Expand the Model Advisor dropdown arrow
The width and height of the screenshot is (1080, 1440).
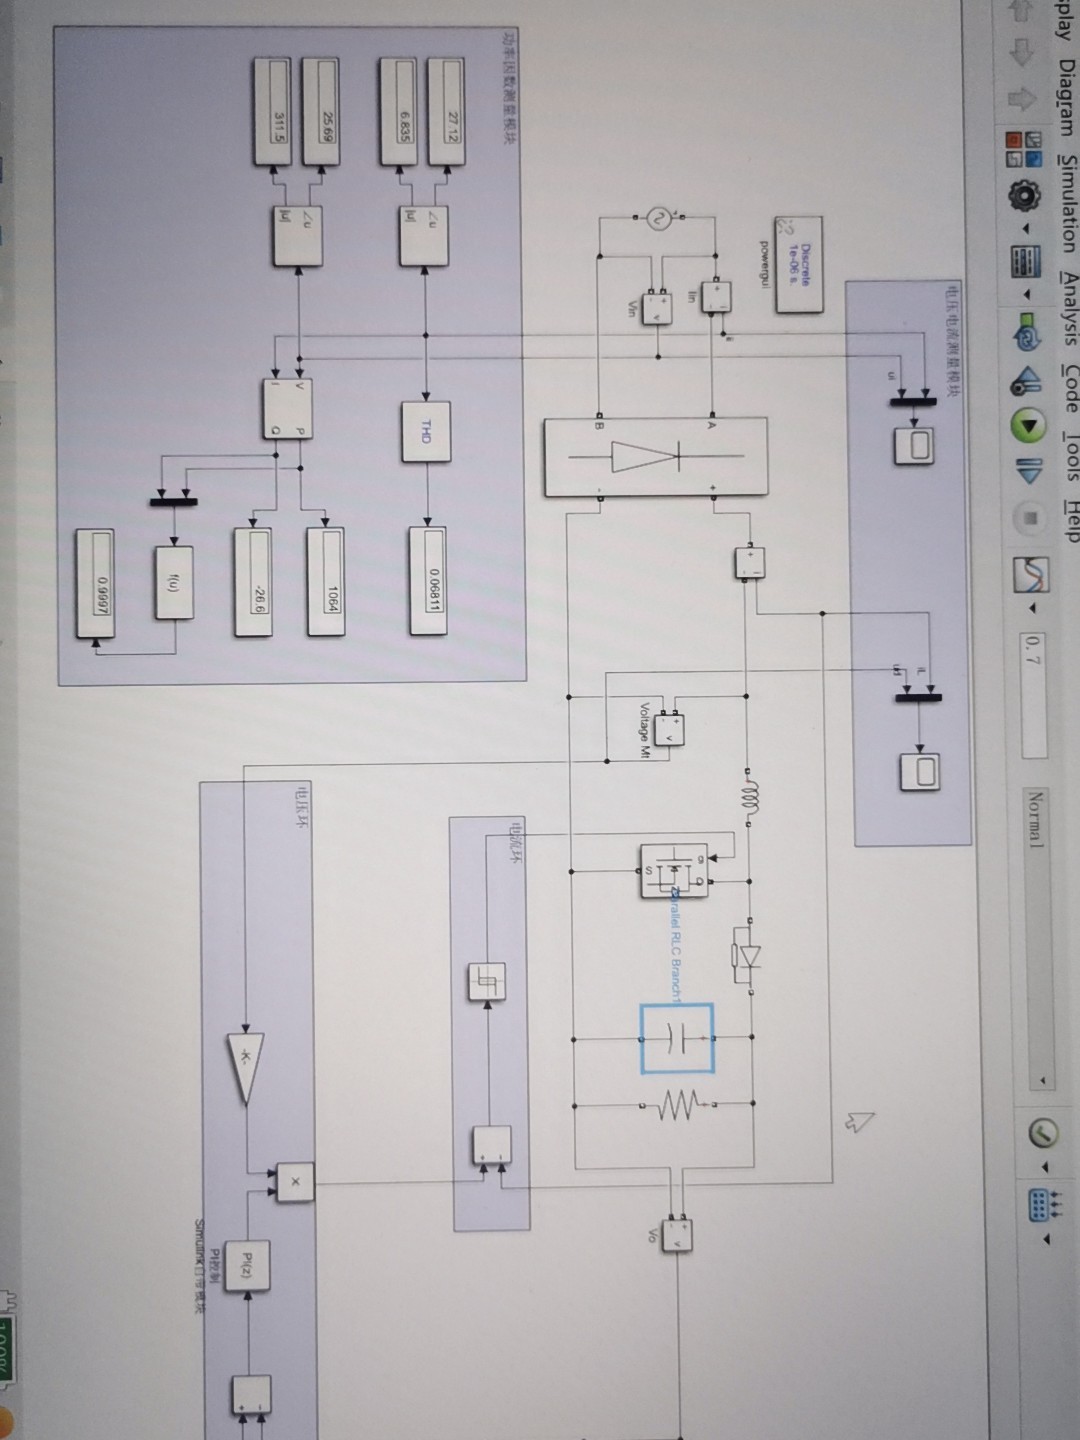click(x=1046, y=1166)
